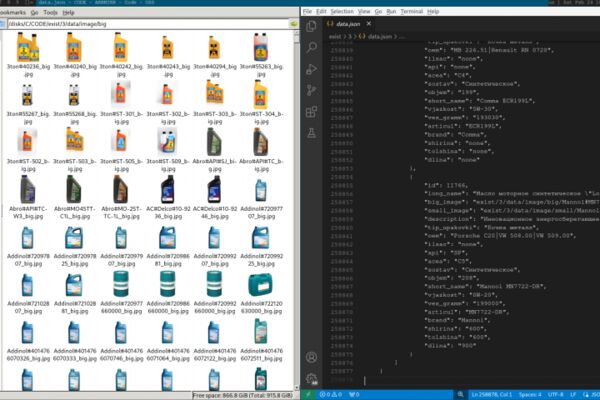
Task: Click the "id": 11766 line in editor
Action: pyautogui.click(x=446, y=185)
